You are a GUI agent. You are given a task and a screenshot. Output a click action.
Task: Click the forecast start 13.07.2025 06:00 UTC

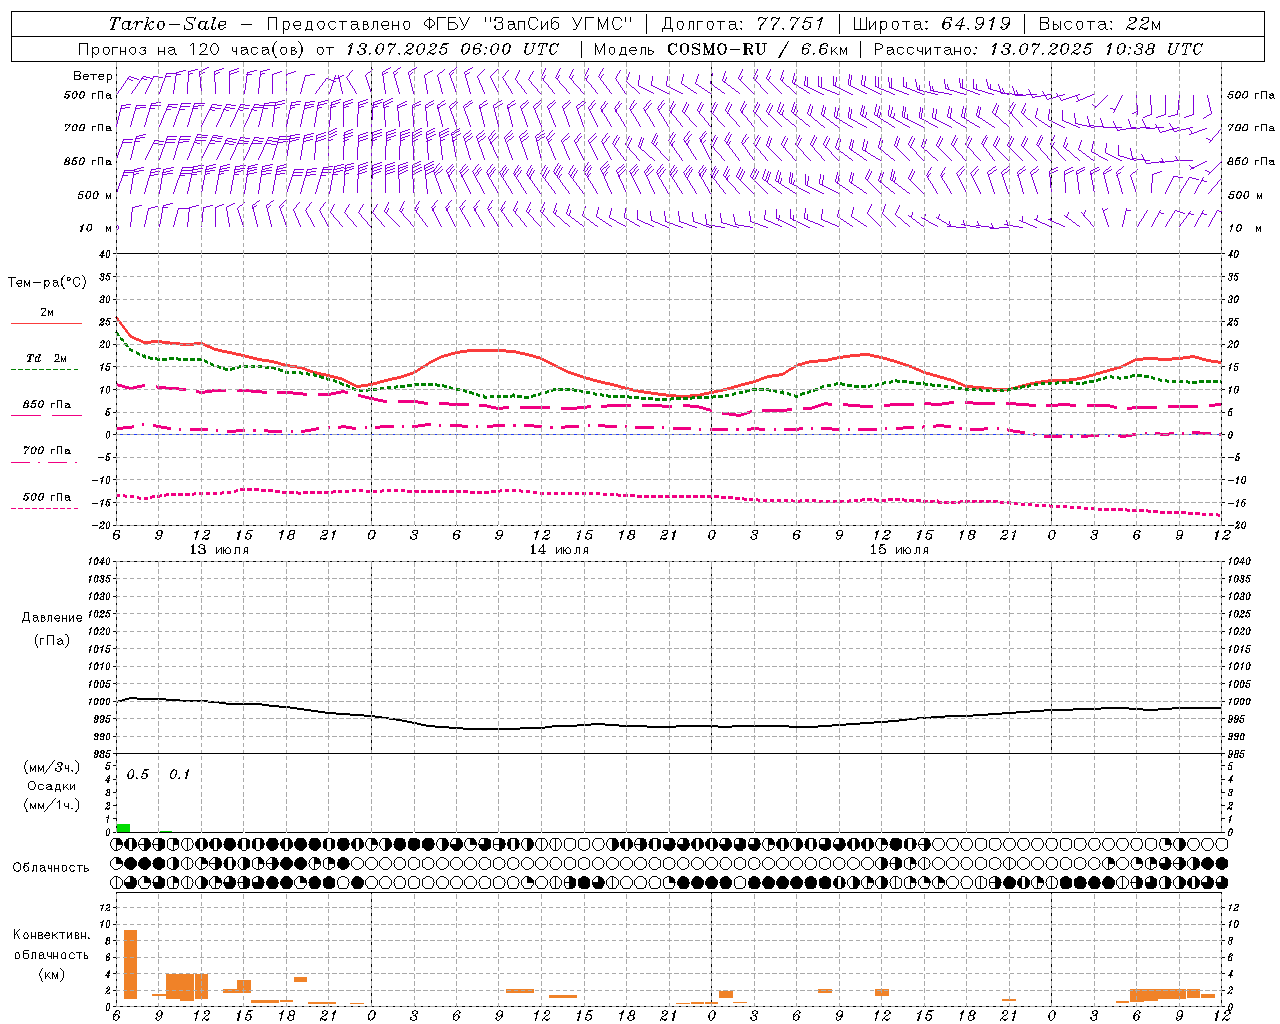(452, 49)
